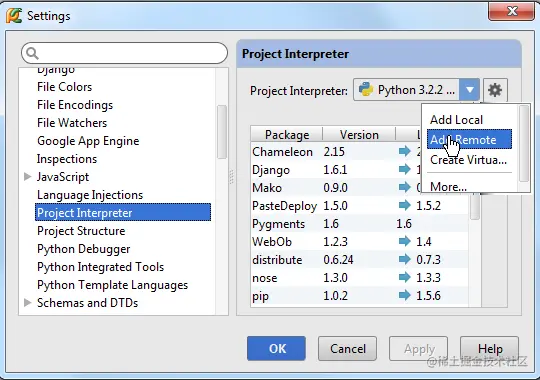Select Google App Engine settings

pyautogui.click(x=88, y=141)
